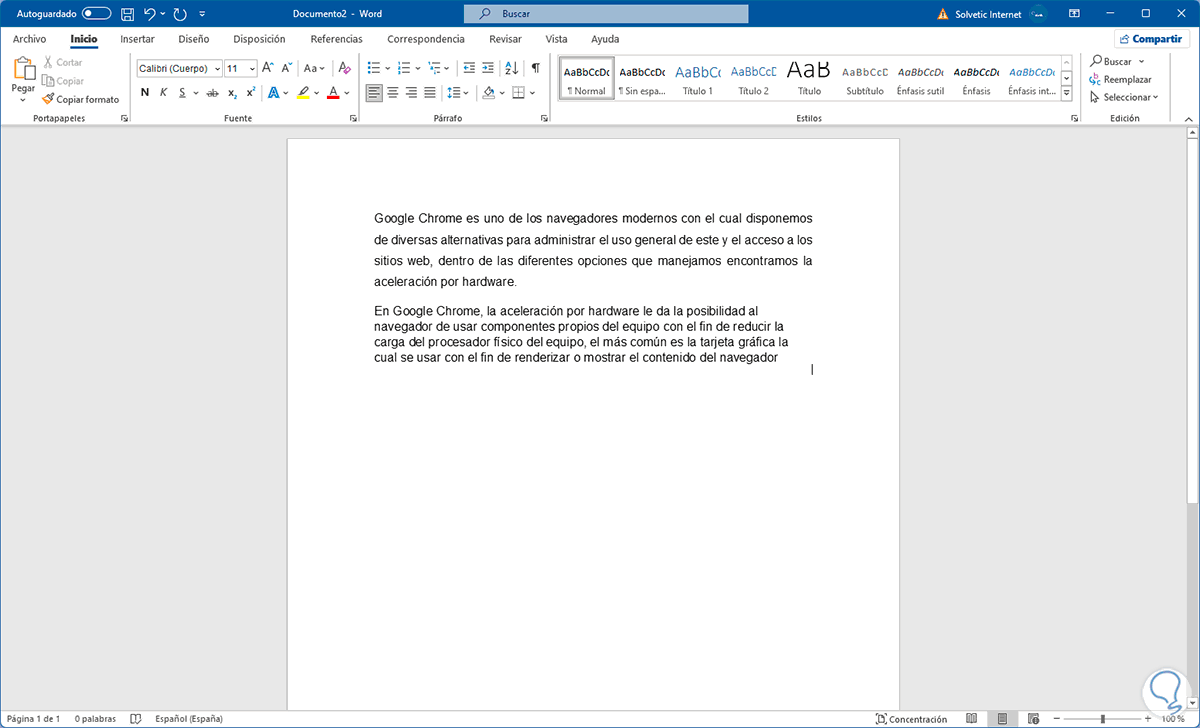Viewport: 1200px width, 728px height.
Task: Open the Aa change case dropdown
Action: (314, 68)
